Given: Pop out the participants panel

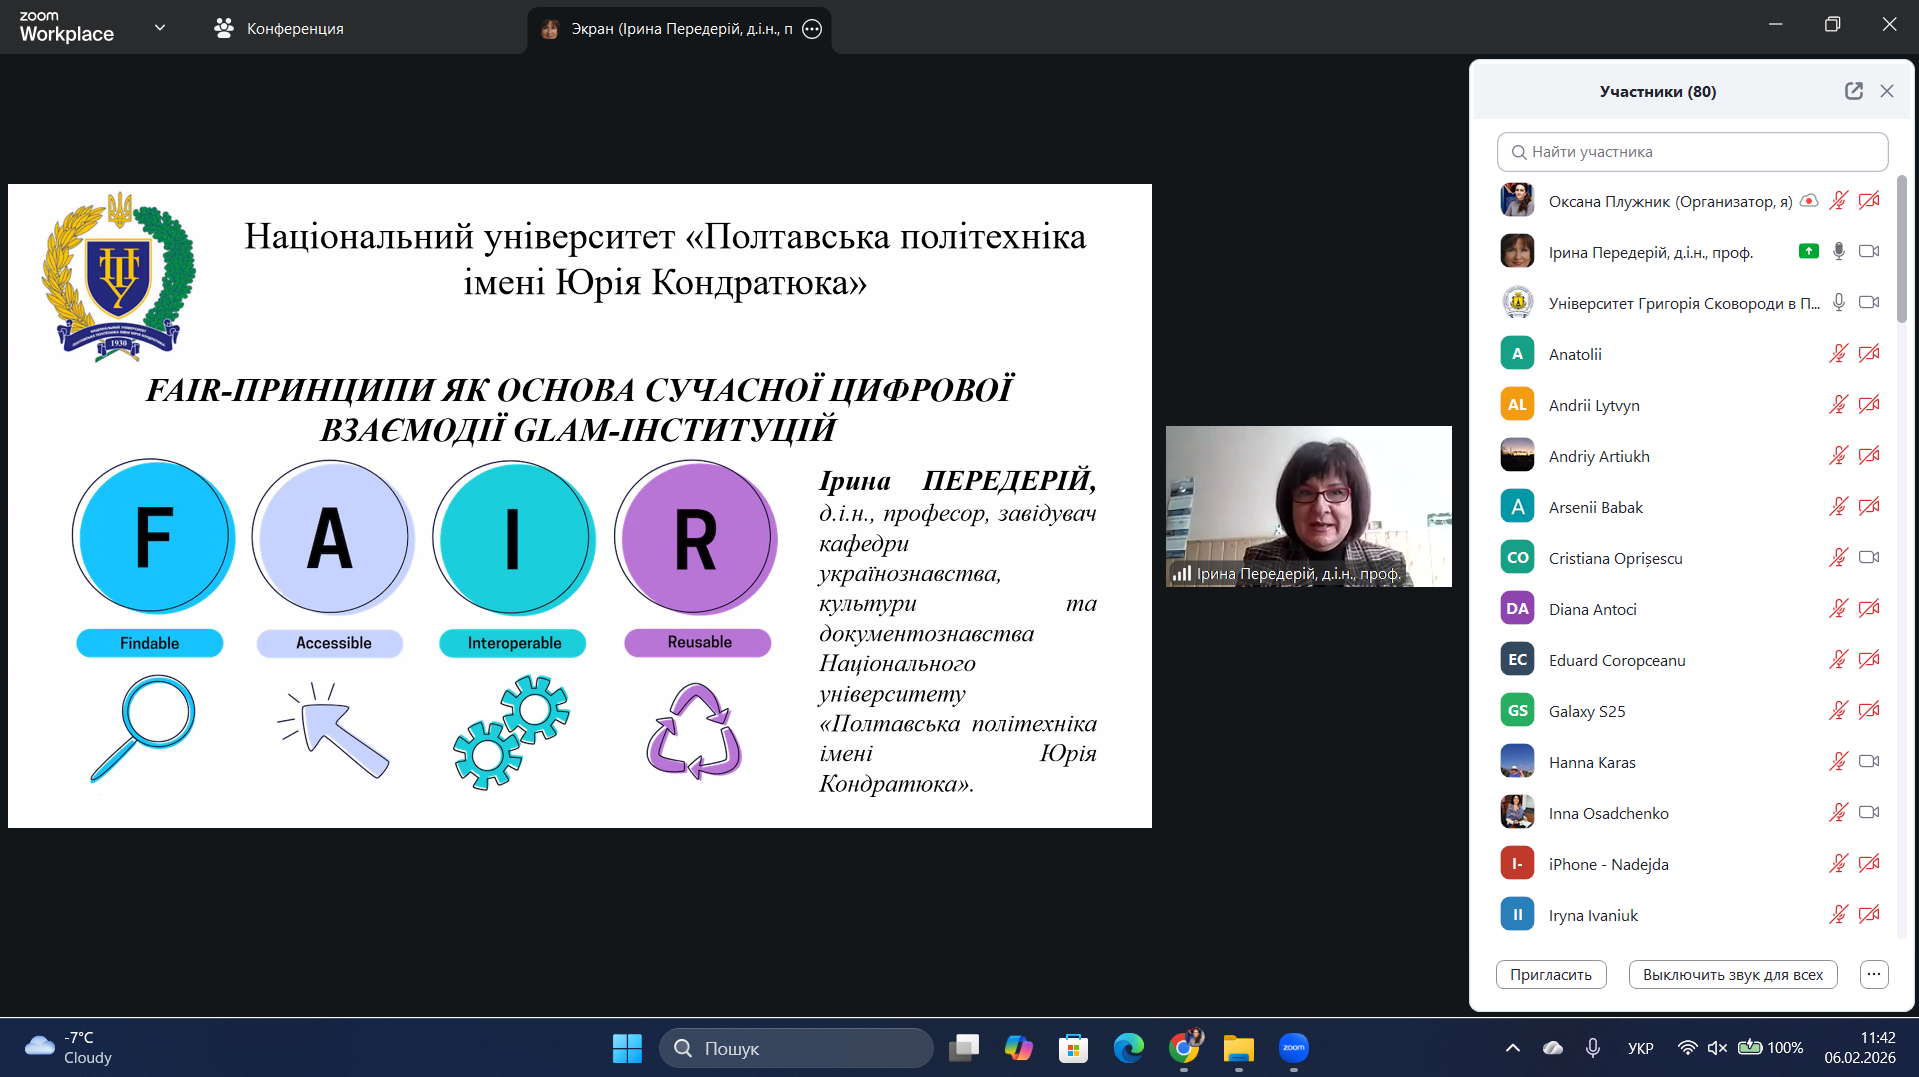Looking at the screenshot, I should 1853,91.
